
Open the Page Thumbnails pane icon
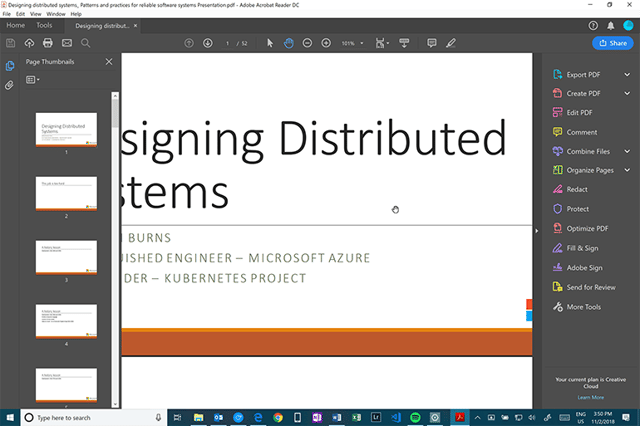10,66
